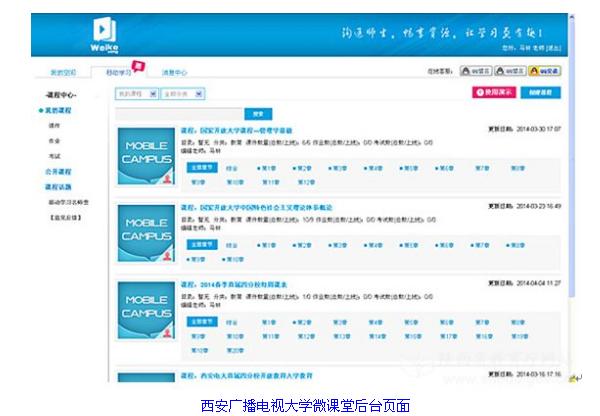
Task: Click 【意见反馈】 feedback link in sidebar
Action: click(65, 217)
